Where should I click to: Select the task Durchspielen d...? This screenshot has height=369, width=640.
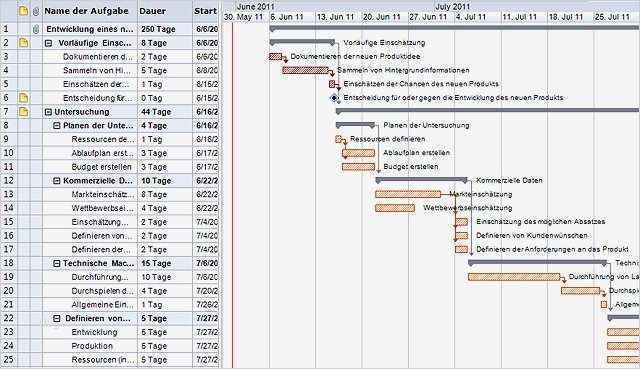[102, 291]
